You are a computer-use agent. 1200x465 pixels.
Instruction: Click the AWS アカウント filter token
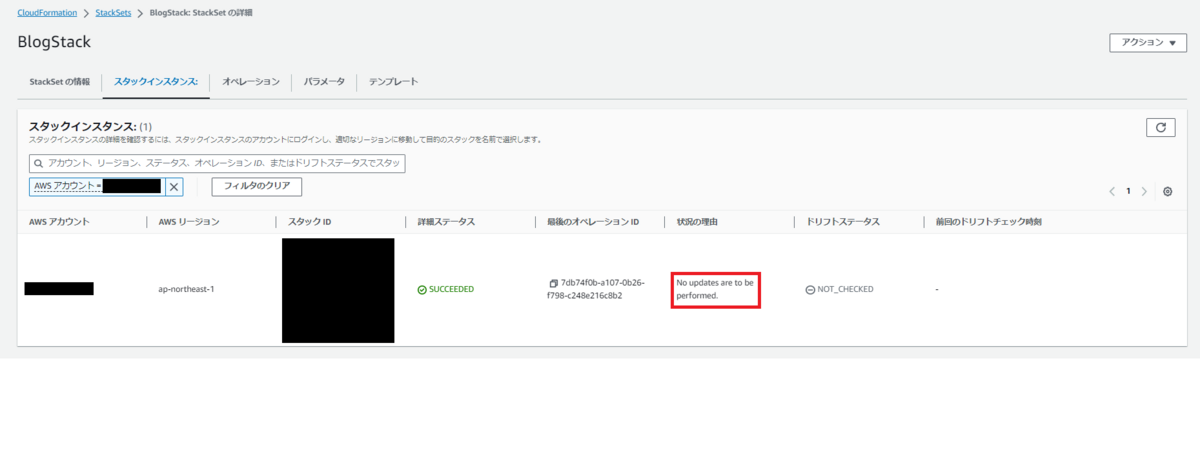pyautogui.click(x=97, y=187)
